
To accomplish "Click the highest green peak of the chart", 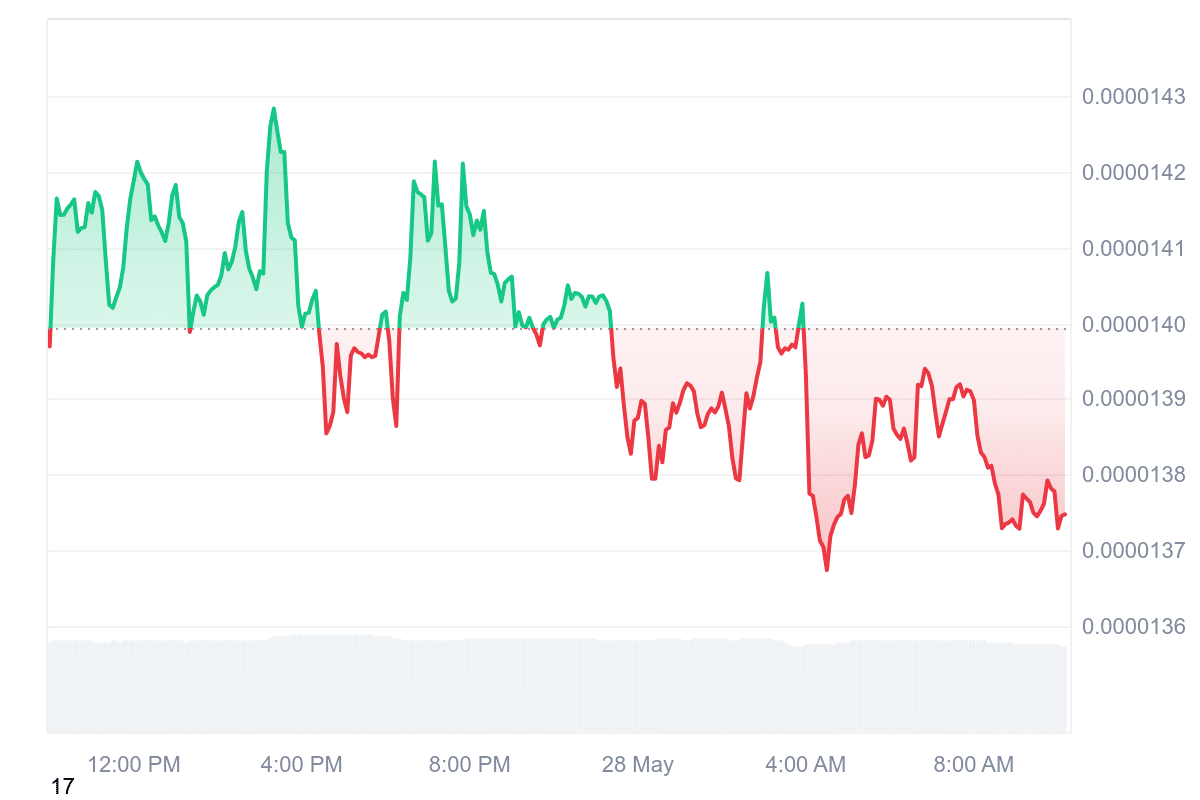I will (273, 109).
